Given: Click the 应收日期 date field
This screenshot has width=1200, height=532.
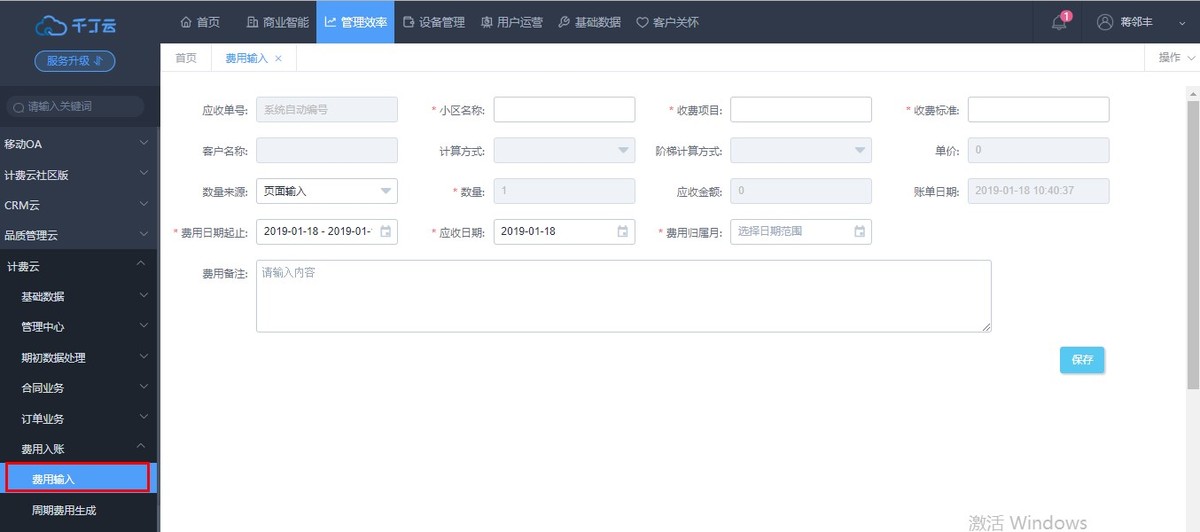Looking at the screenshot, I should pyautogui.click(x=564, y=231).
